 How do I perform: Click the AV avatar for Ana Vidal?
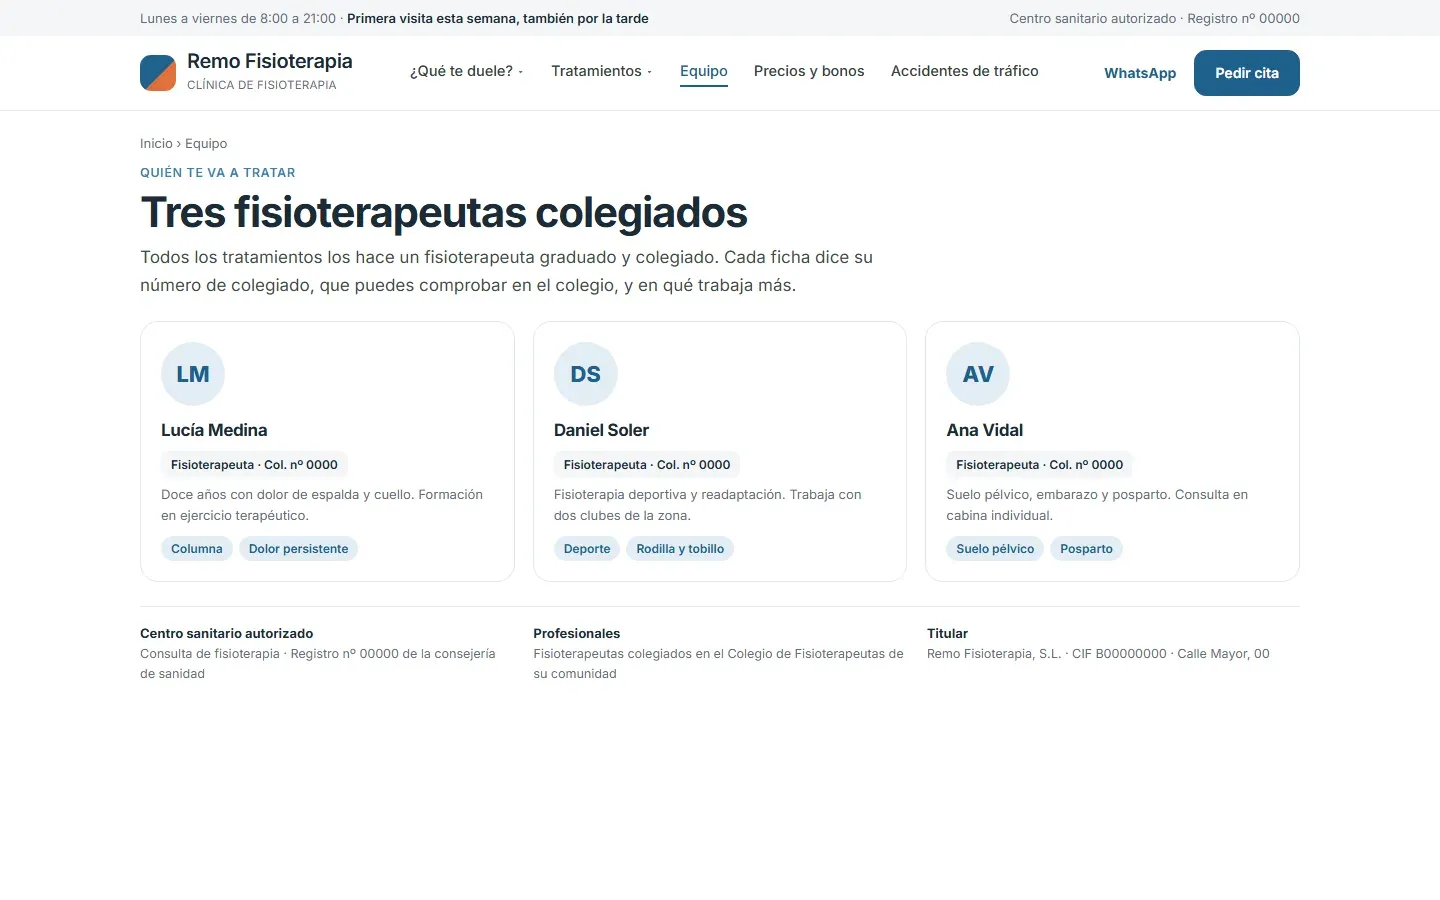point(978,374)
